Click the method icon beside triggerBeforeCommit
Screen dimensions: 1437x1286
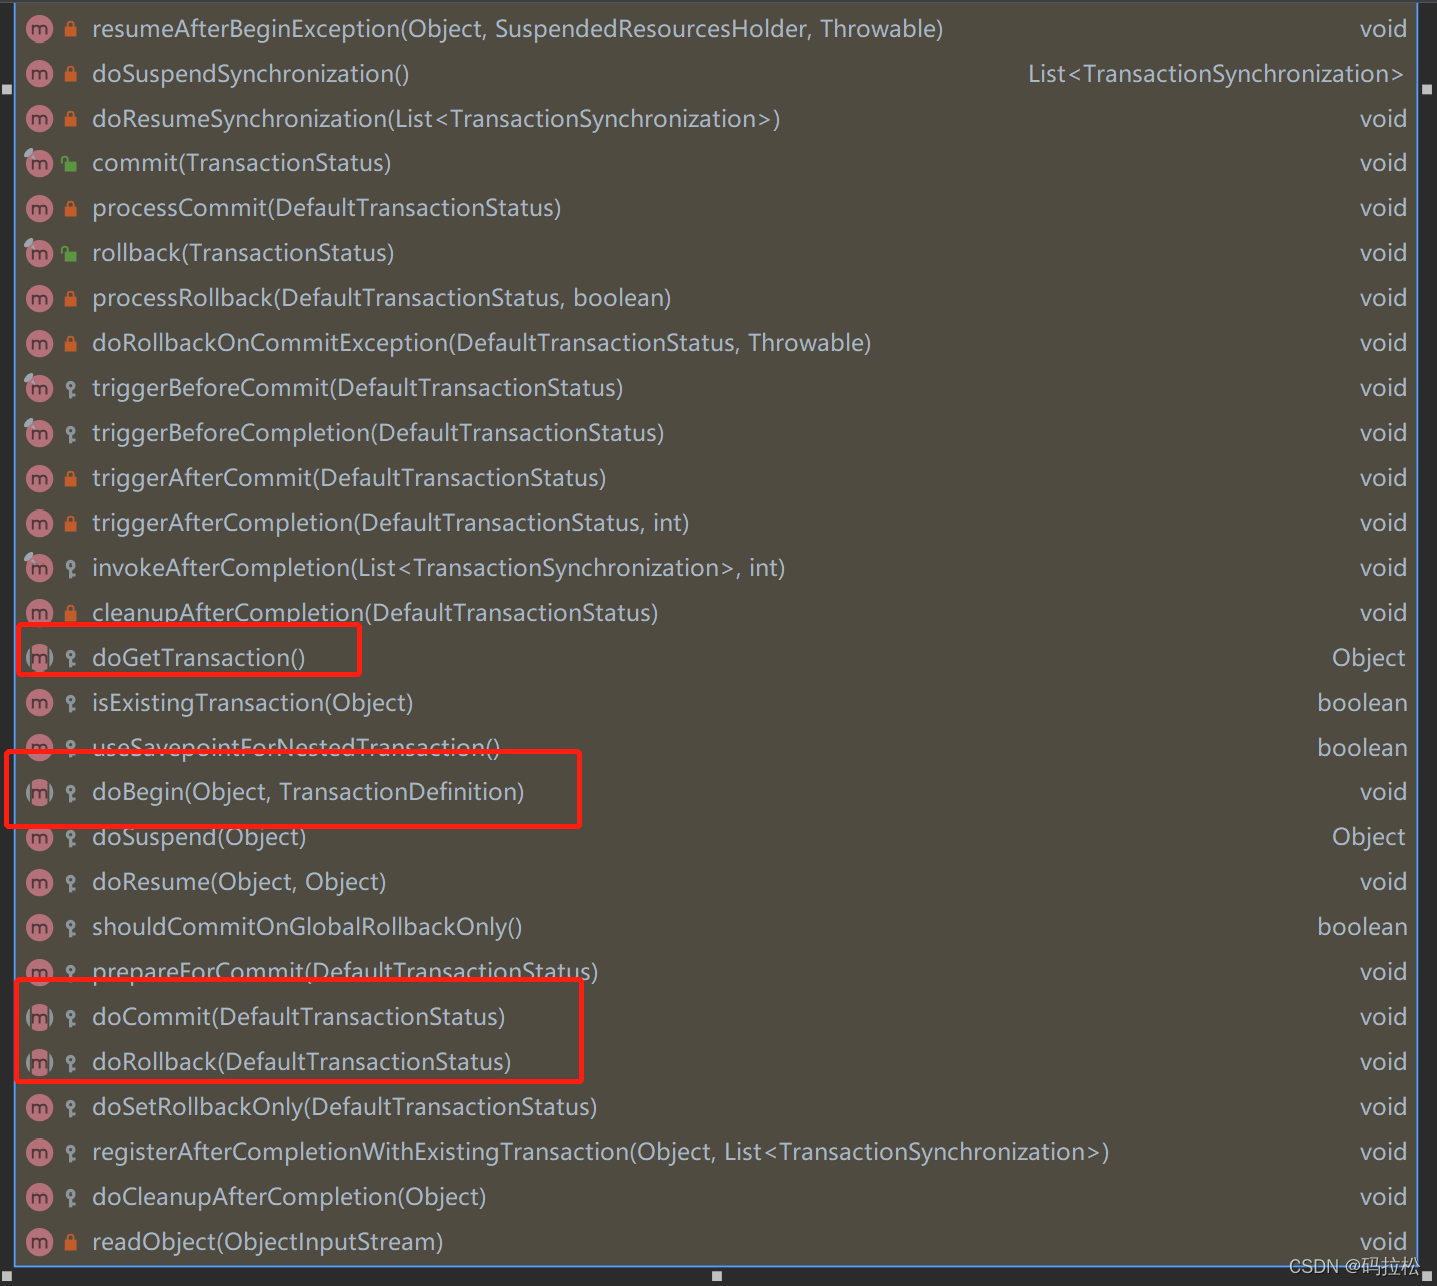click(39, 388)
